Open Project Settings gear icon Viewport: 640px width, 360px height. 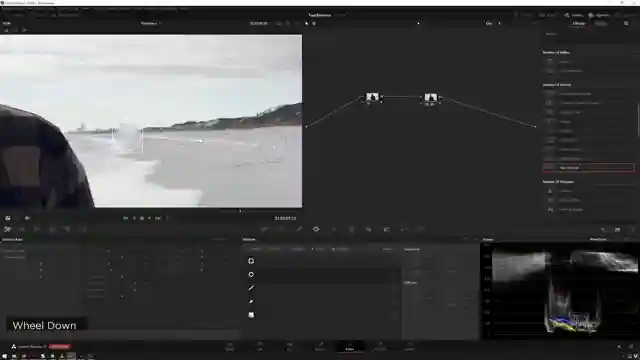coord(631,347)
